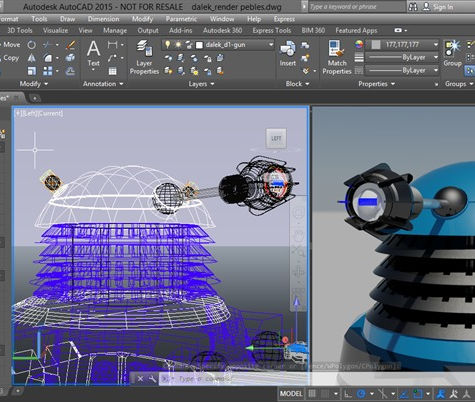The height and width of the screenshot is (402, 475).
Task: Click the object color wheel swatch
Action: click(x=359, y=44)
